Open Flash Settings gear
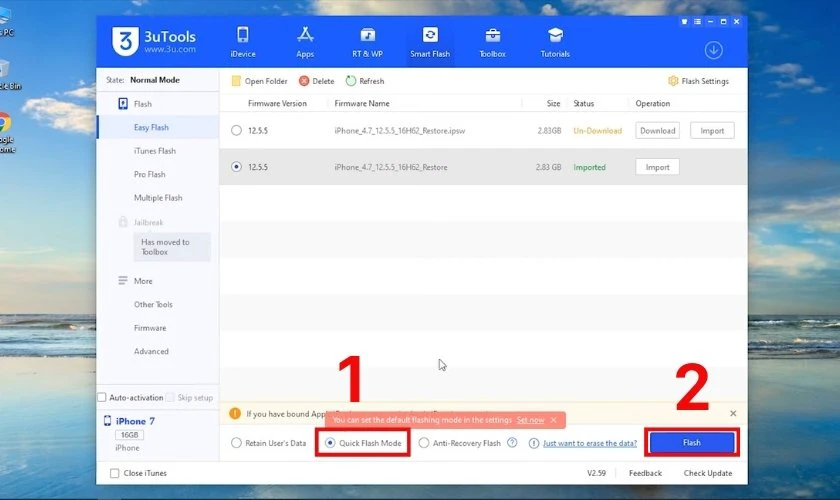Viewport: 840px width, 500px height. click(673, 81)
